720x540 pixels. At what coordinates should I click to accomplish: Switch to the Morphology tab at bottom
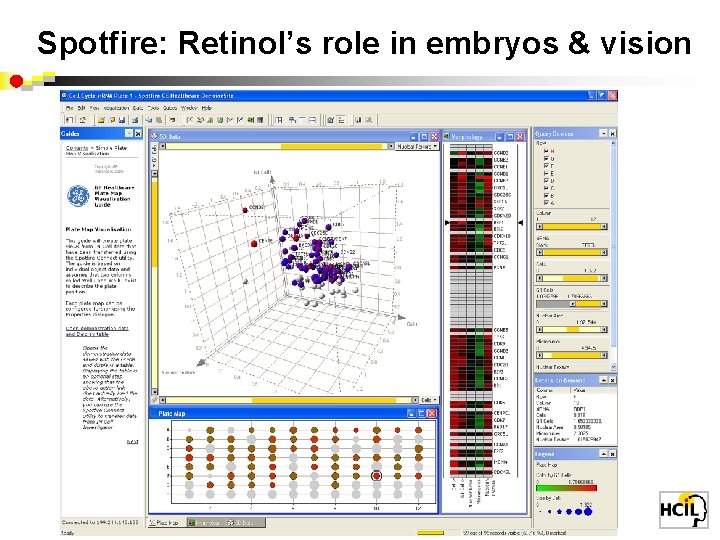tap(205, 523)
